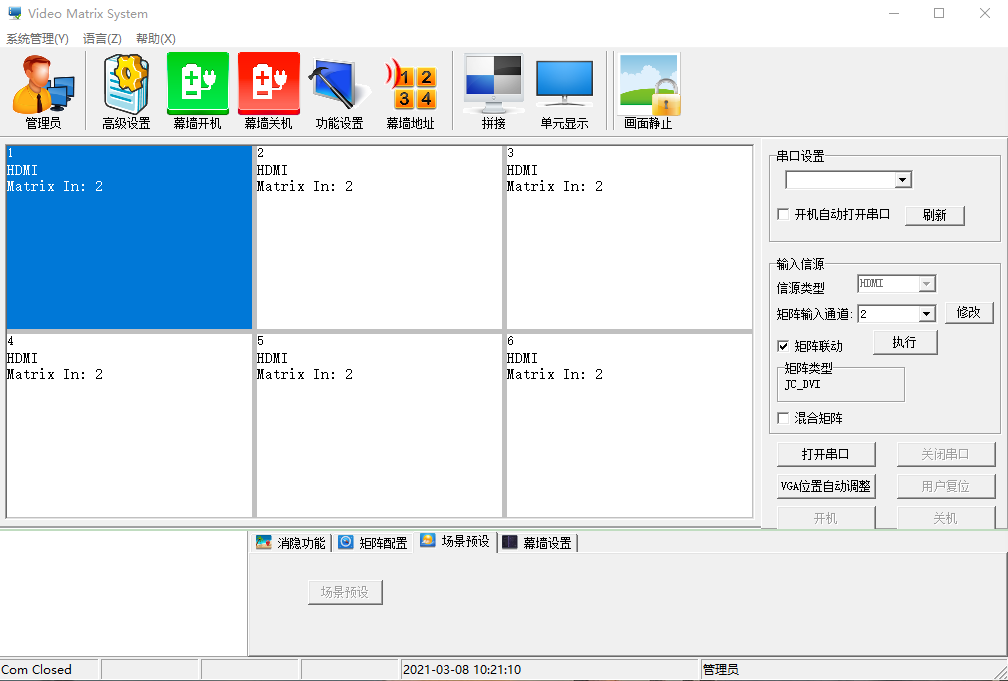Uncheck the 矩阵联动 checkbox

(783, 346)
